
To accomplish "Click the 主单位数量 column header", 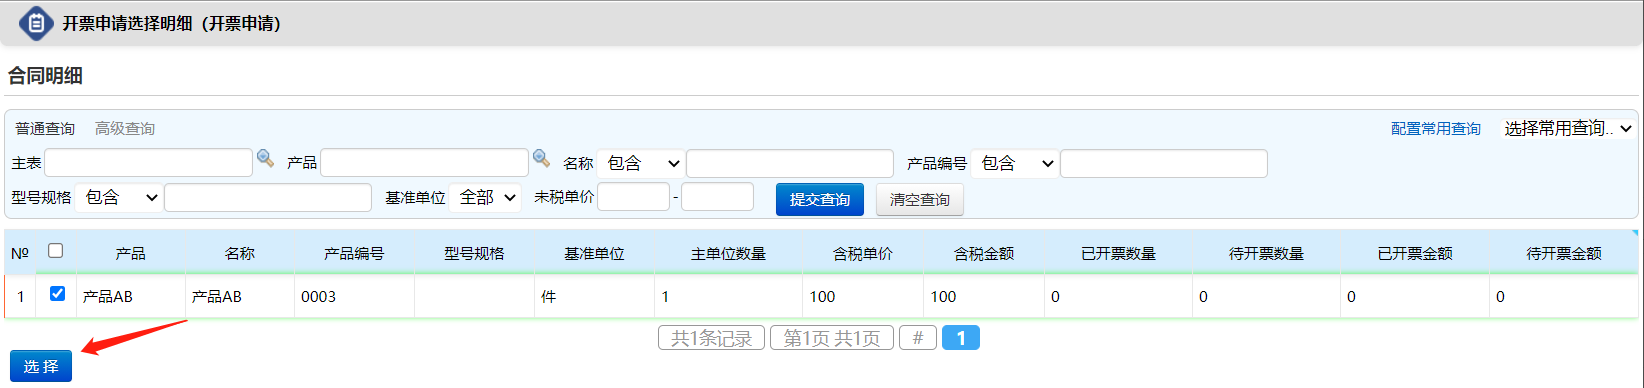I will point(728,253).
